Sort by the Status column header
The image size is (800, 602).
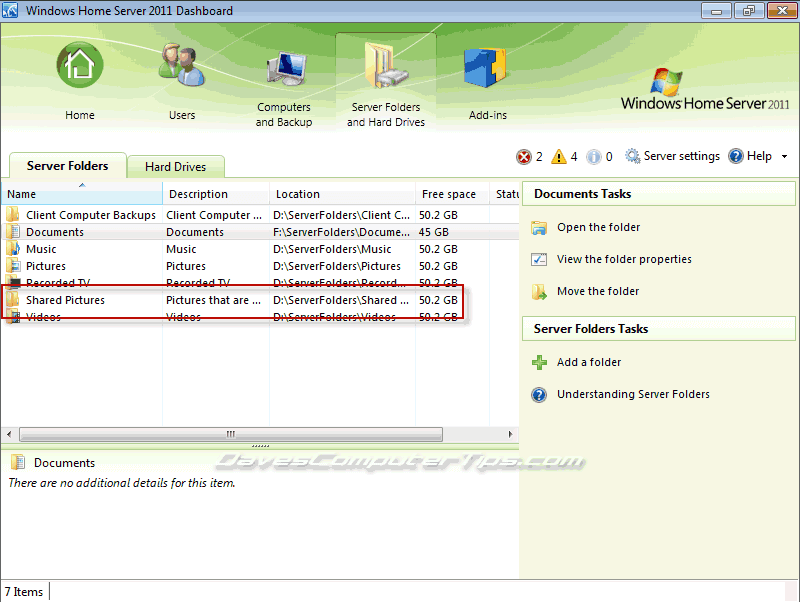(505, 194)
